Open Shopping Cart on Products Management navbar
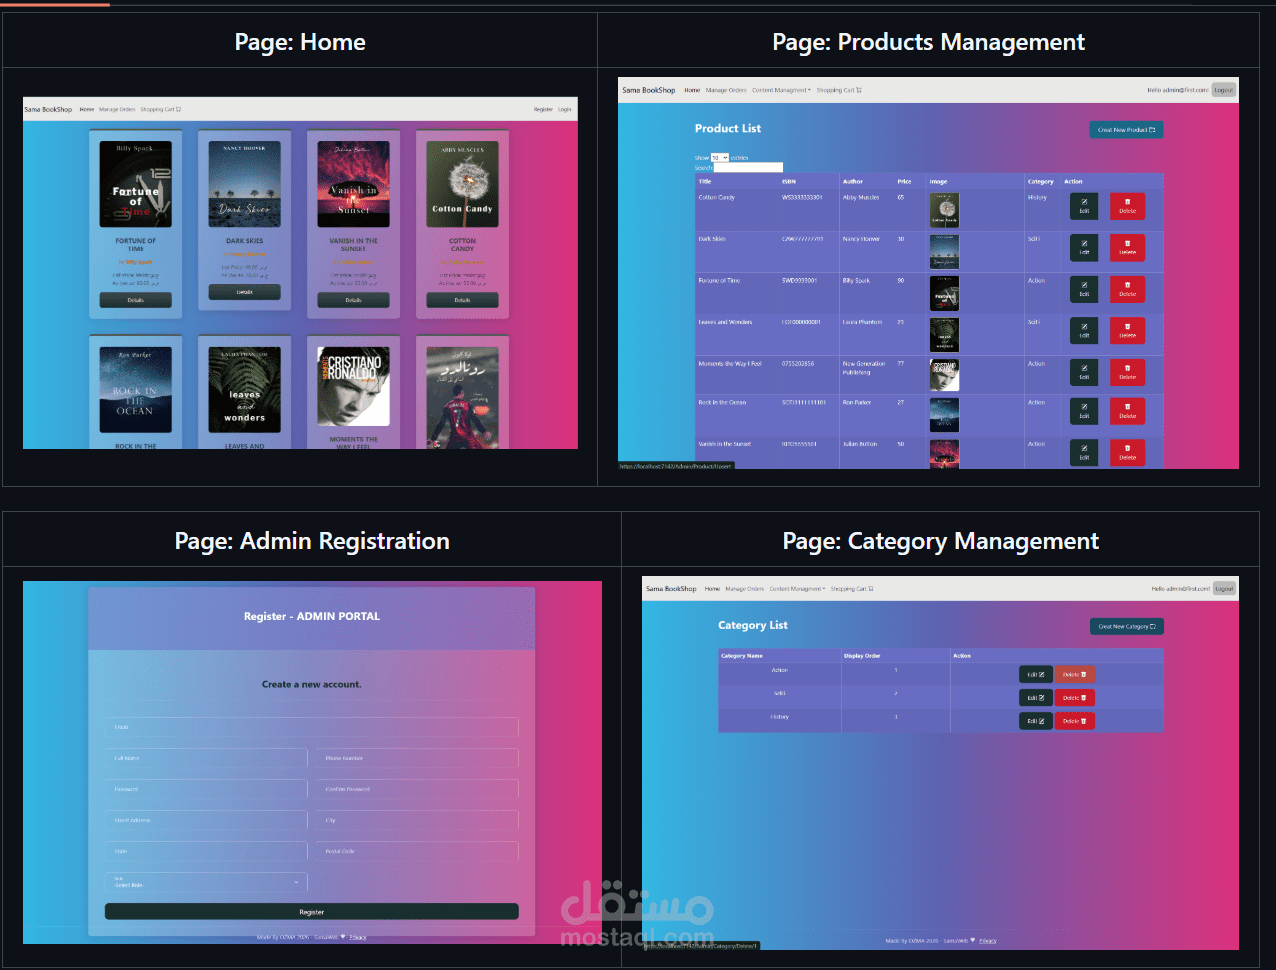Image resolution: width=1276 pixels, height=970 pixels. click(x=839, y=90)
